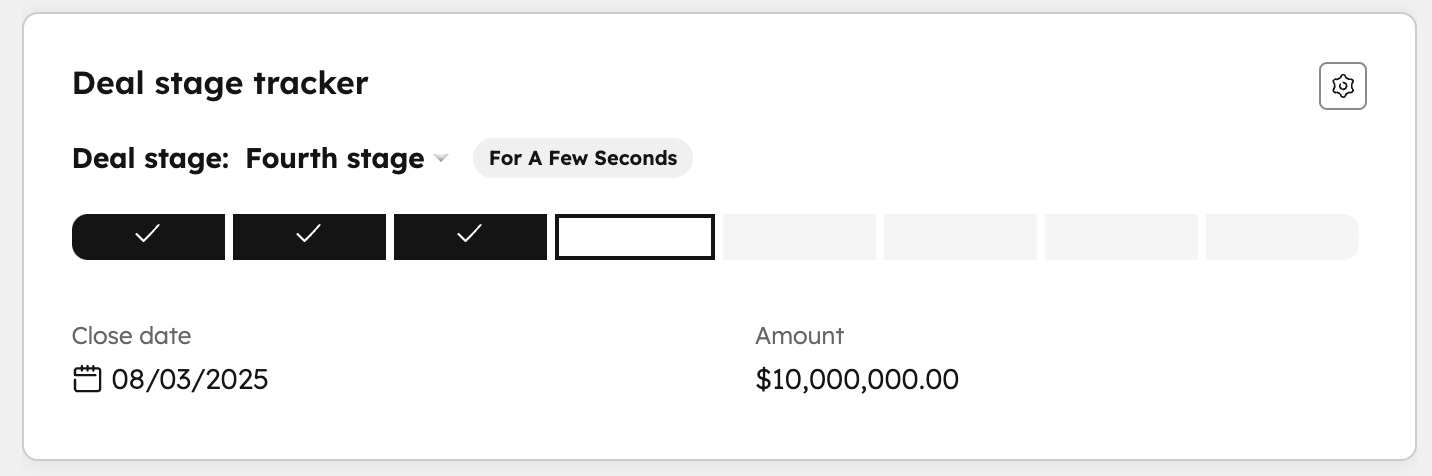Choose the last stage segment of the bar
The width and height of the screenshot is (1432, 476).
(x=1282, y=237)
